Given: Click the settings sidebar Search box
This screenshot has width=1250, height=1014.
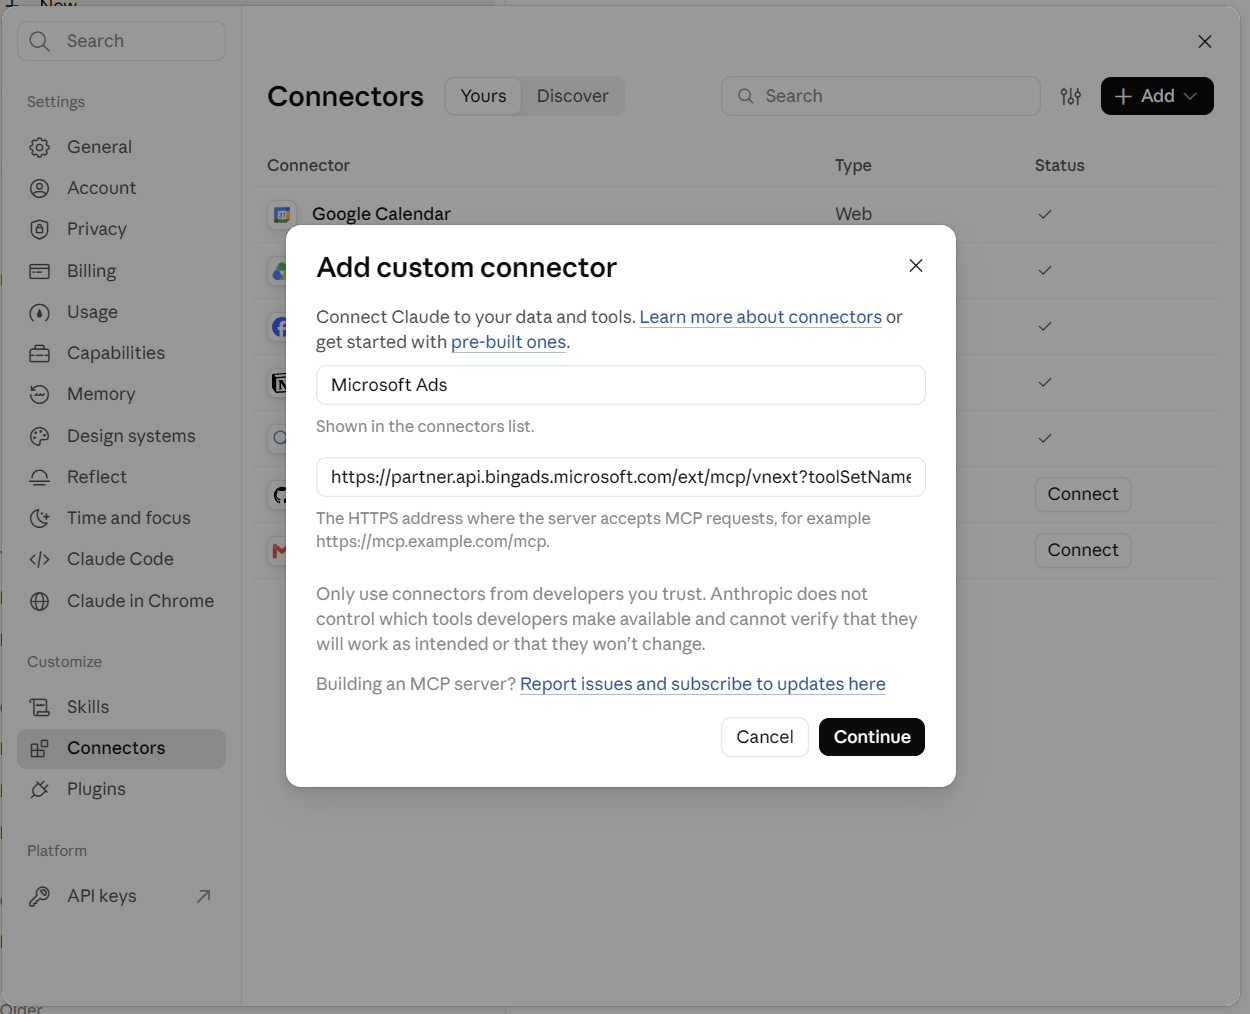Looking at the screenshot, I should coord(121,41).
